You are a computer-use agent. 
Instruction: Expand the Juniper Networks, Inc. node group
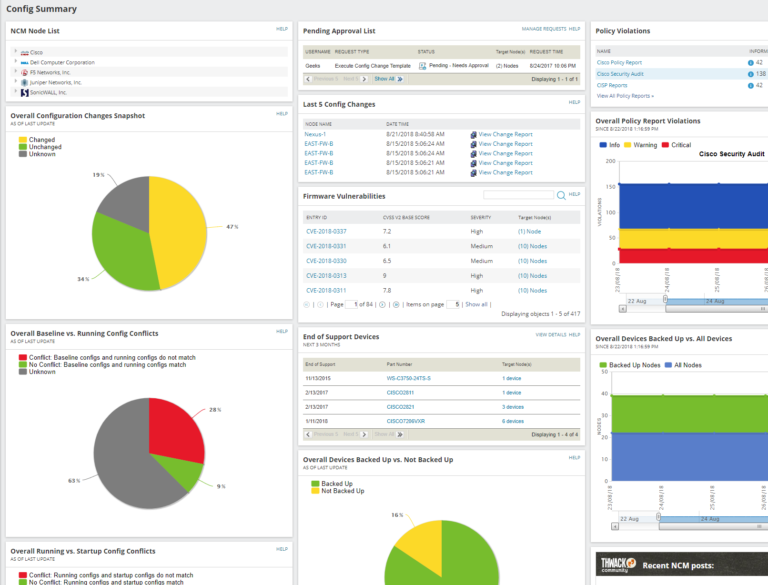[16, 81]
